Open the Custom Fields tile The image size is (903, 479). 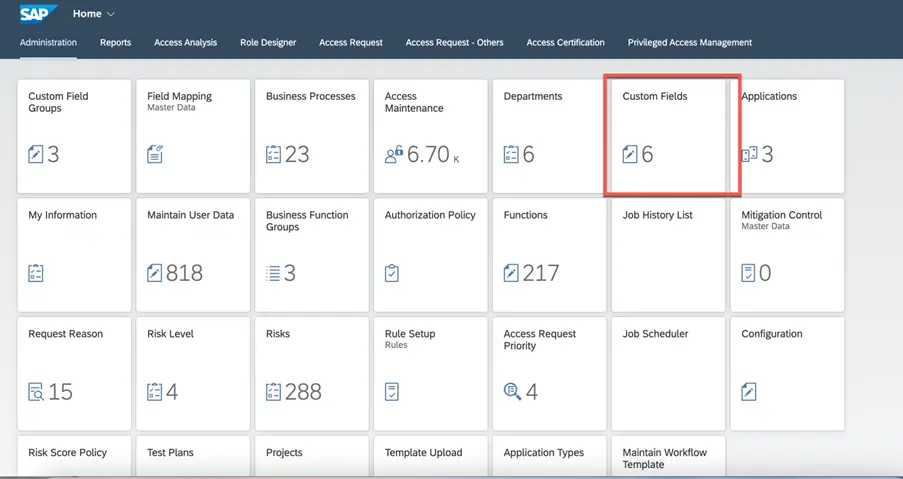tap(668, 135)
